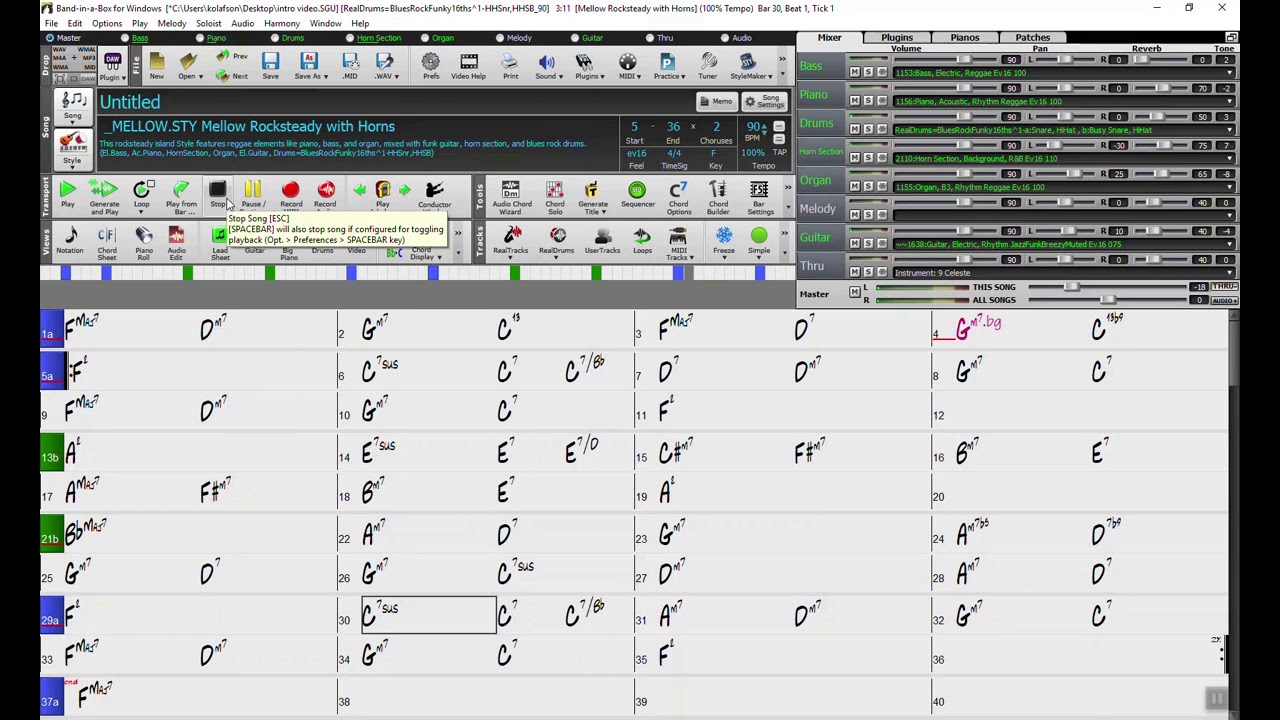Open the Sequencer tool
Screen dimensions: 1280x720
click(637, 194)
